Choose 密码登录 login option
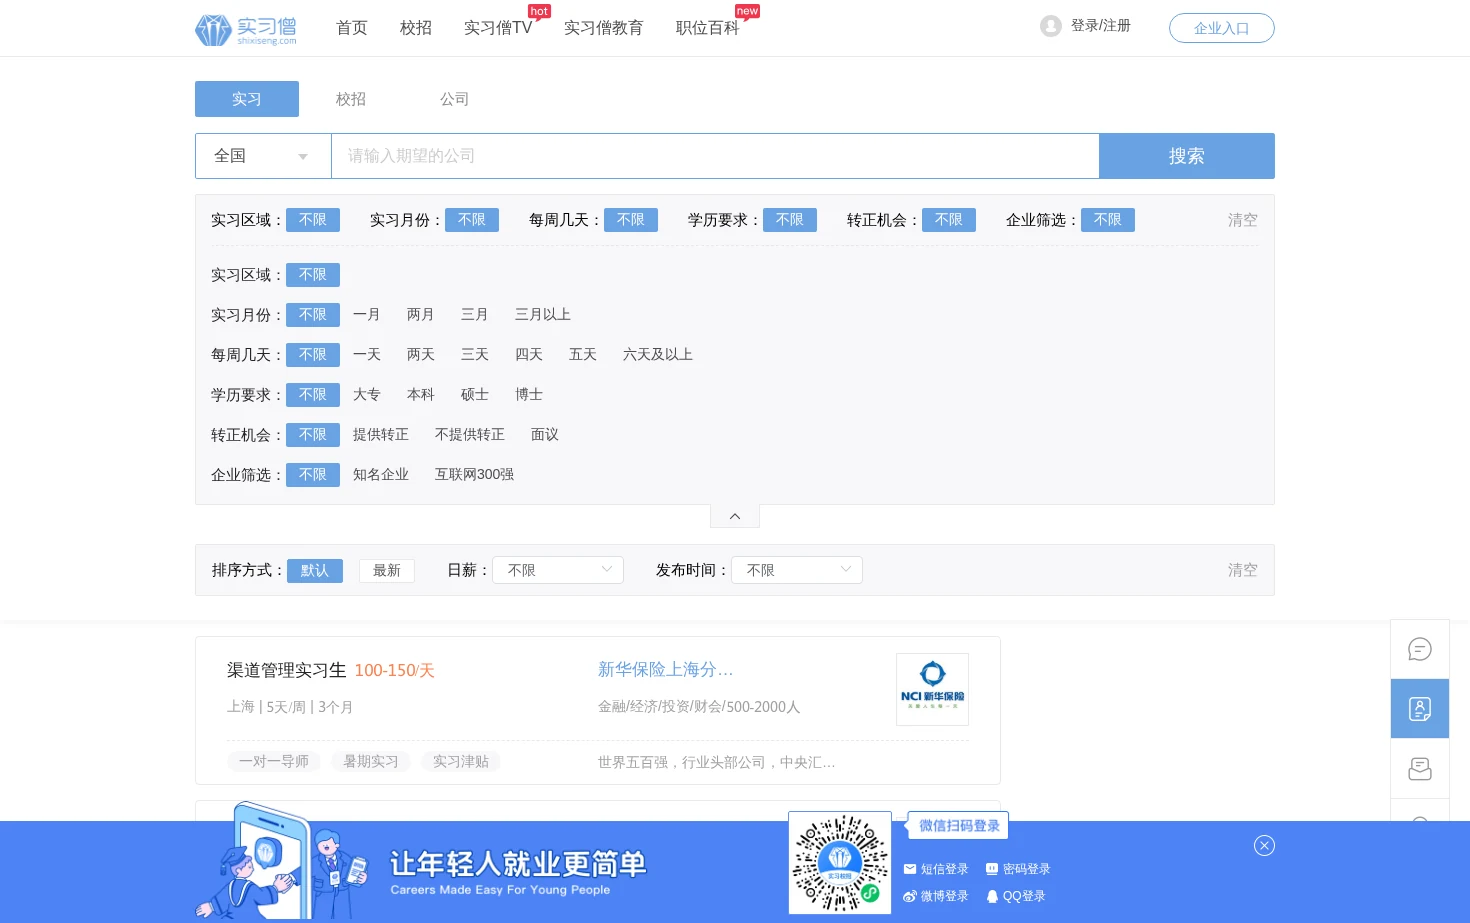The image size is (1470, 923). coord(1018,869)
